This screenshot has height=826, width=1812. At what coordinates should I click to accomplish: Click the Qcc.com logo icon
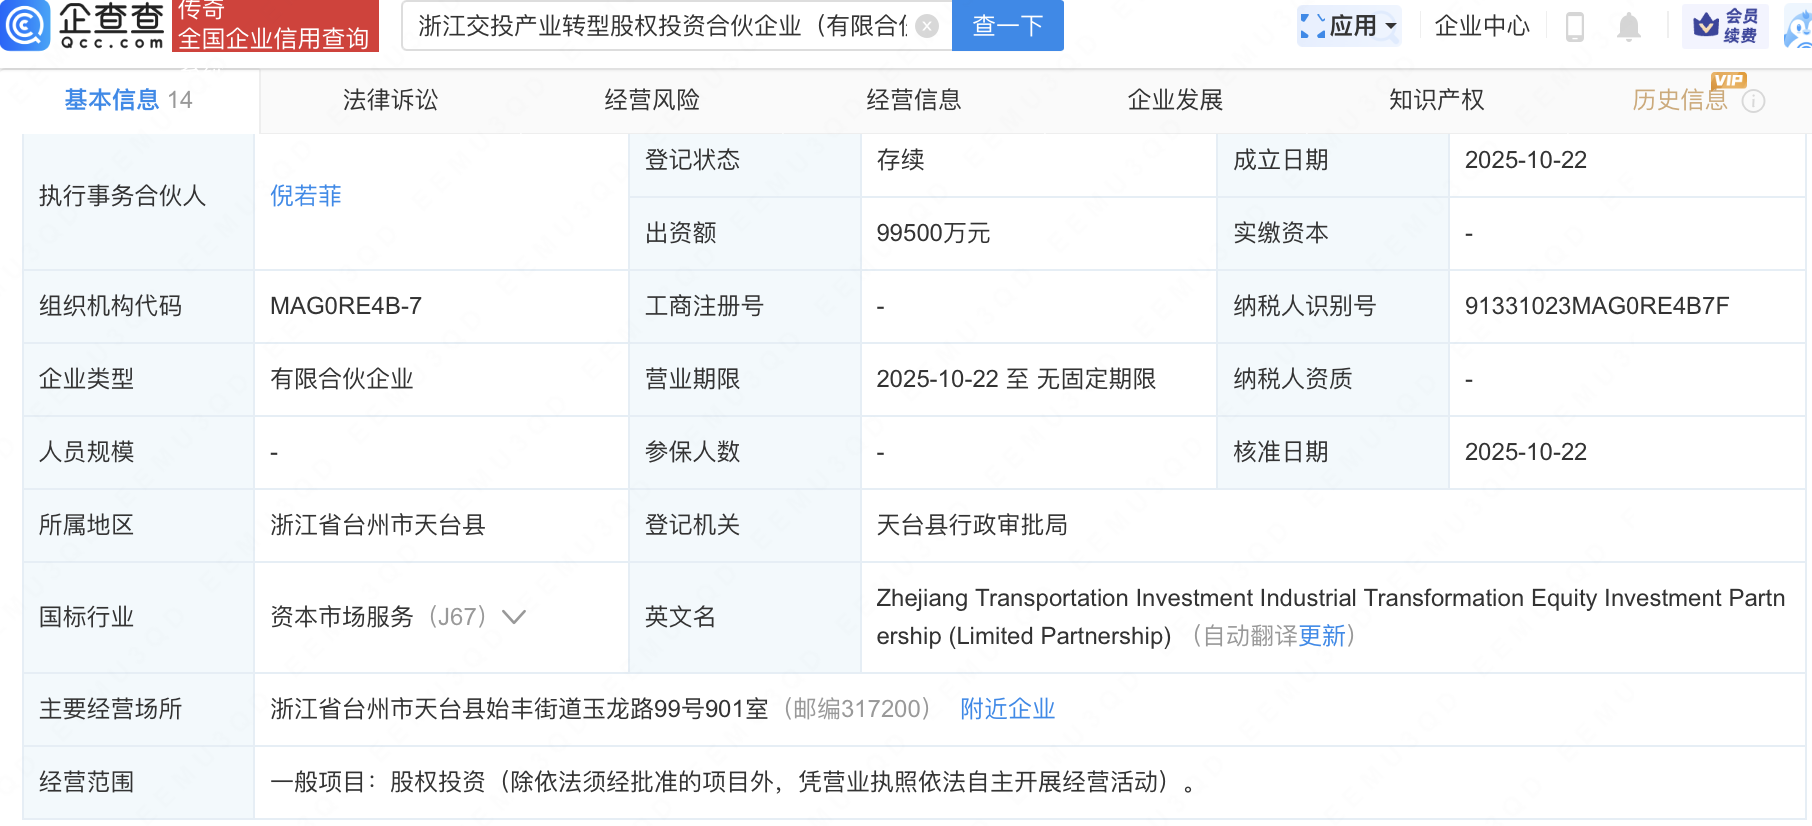coord(25,25)
